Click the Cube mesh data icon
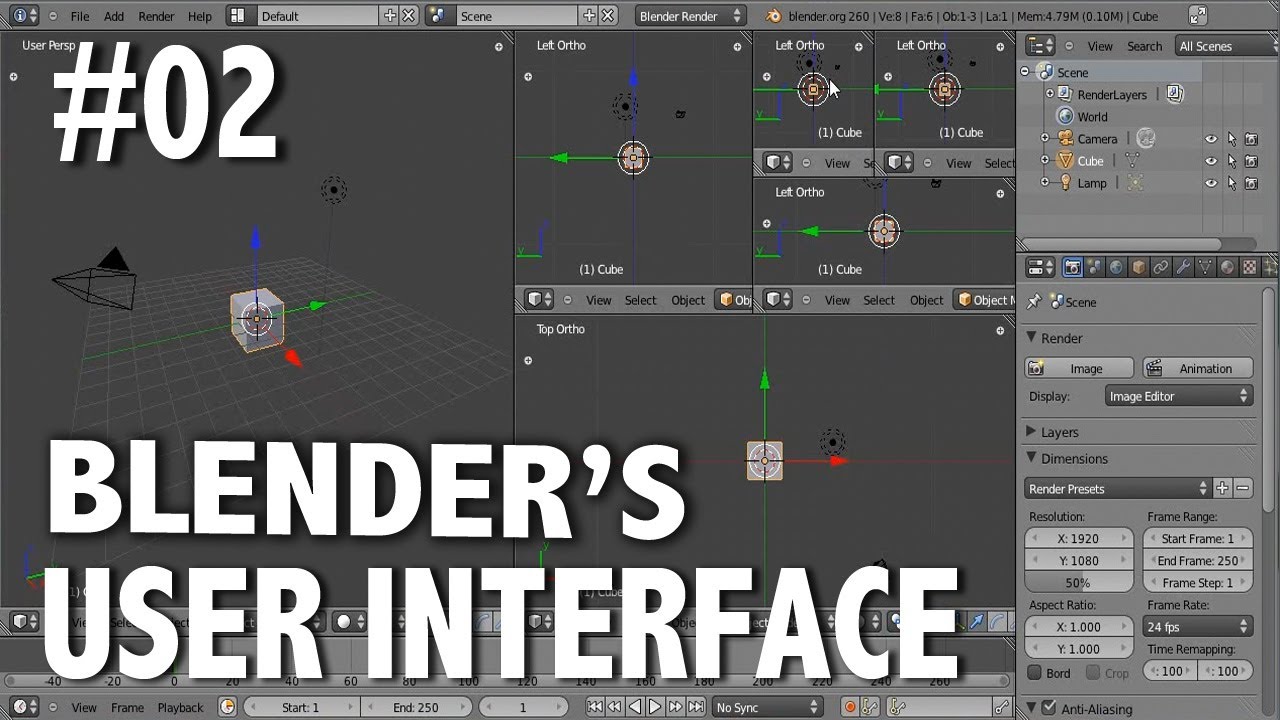 pos(1133,160)
